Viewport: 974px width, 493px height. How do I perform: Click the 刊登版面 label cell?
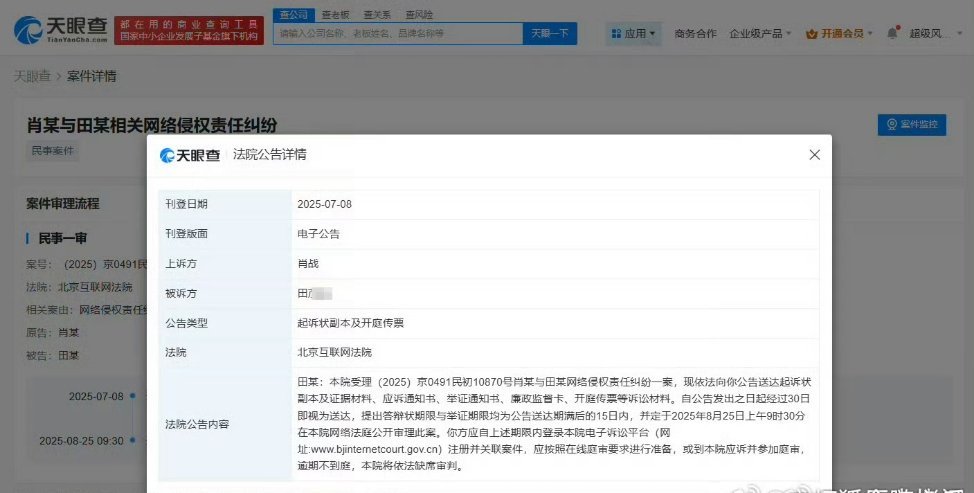(225, 234)
